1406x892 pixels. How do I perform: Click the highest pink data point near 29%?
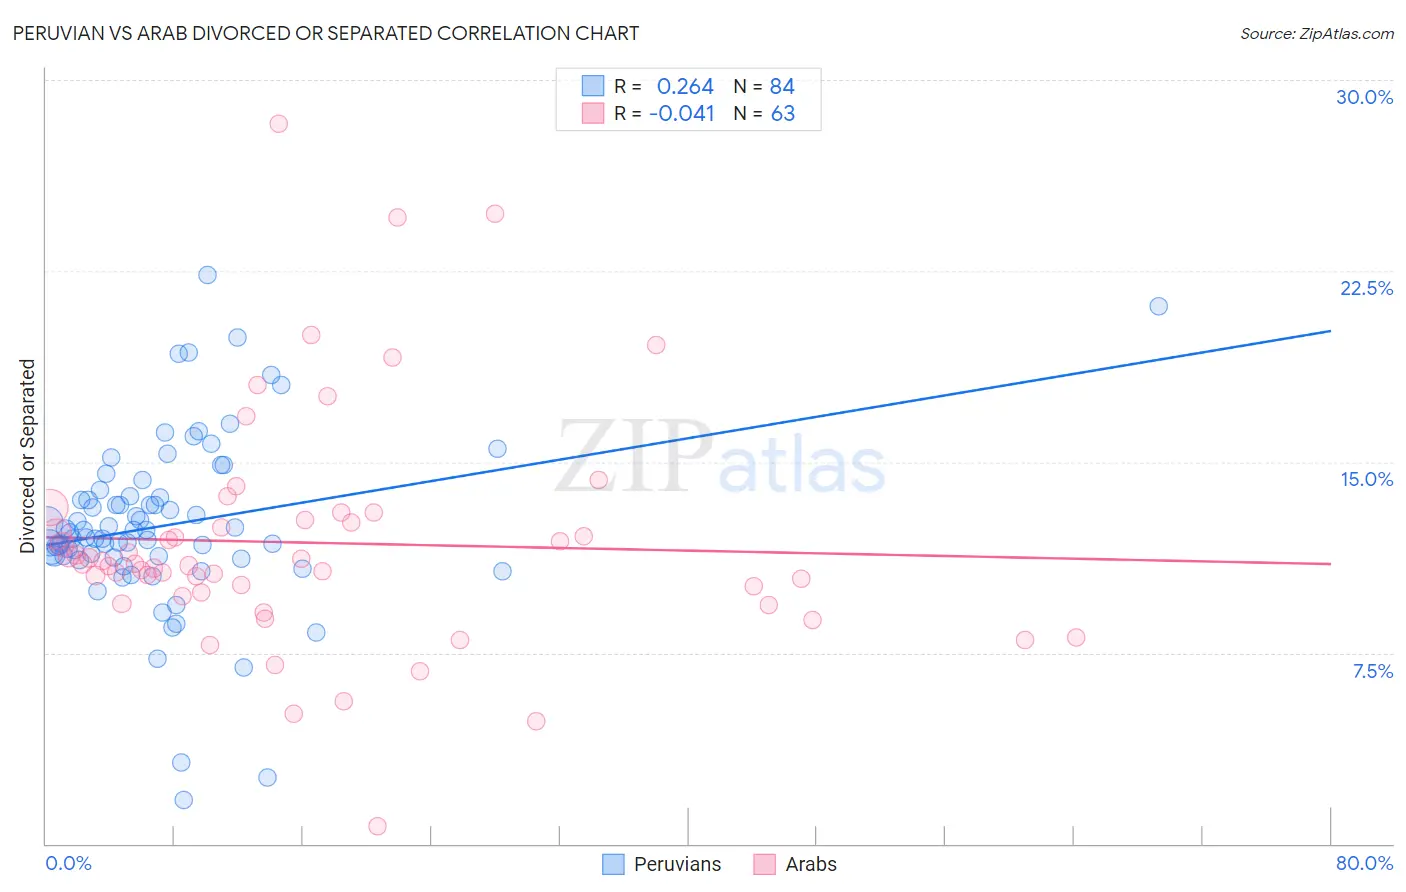click(278, 124)
